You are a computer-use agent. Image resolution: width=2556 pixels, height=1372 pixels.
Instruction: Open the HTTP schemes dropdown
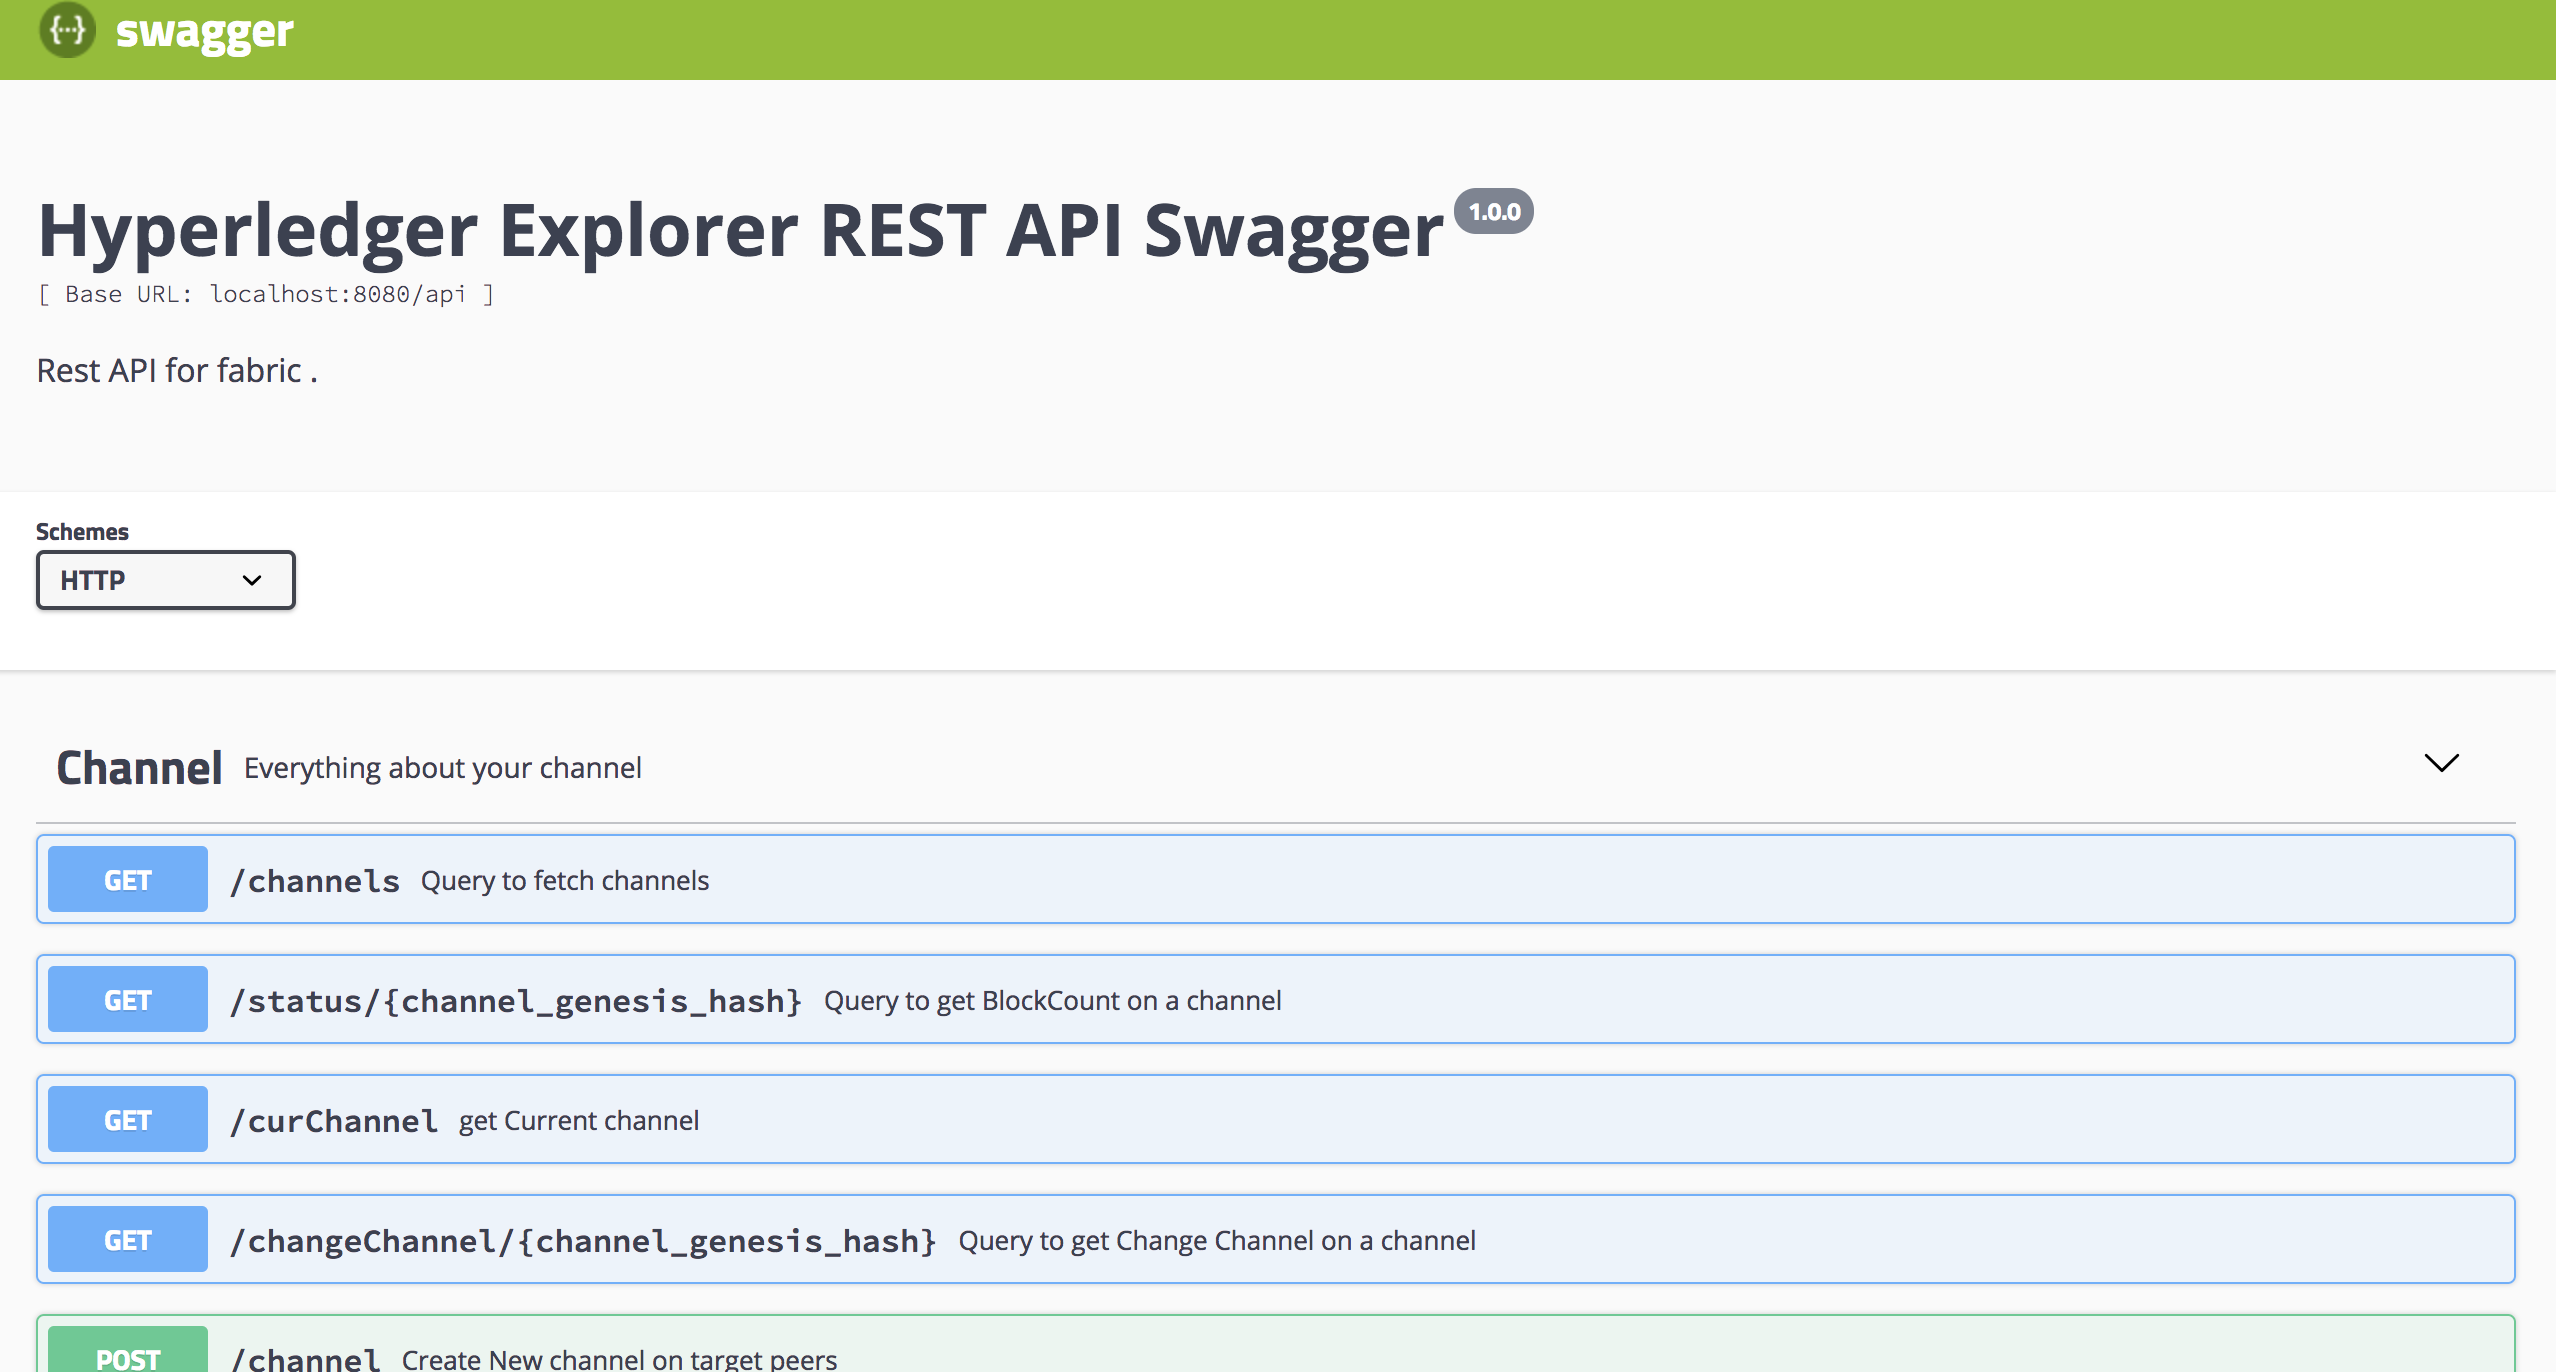pyautogui.click(x=165, y=580)
